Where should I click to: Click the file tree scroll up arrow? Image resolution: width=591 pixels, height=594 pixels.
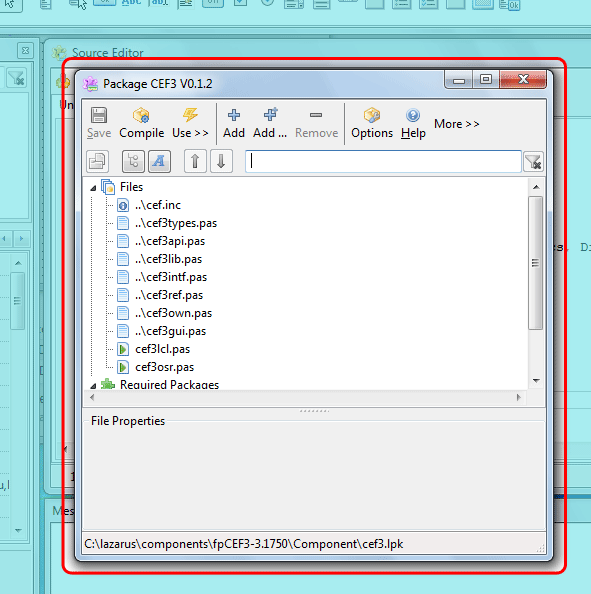click(536, 187)
